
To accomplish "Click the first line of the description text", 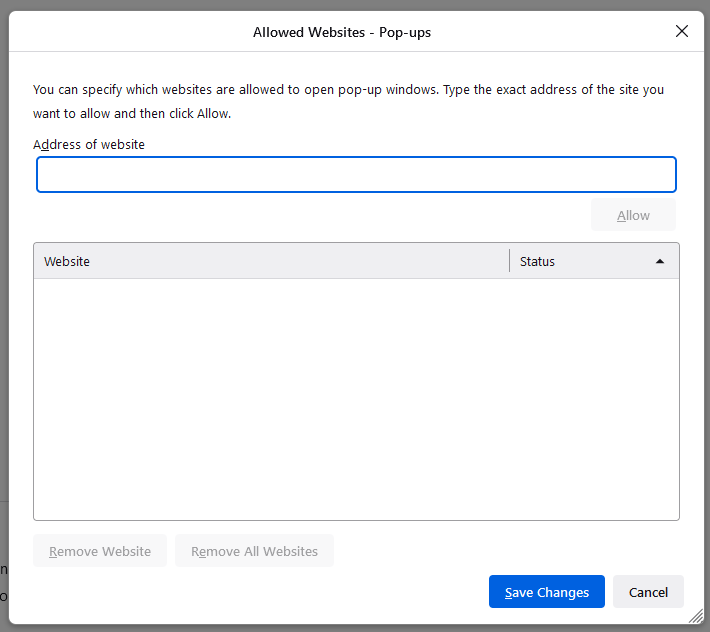I will pyautogui.click(x=348, y=89).
